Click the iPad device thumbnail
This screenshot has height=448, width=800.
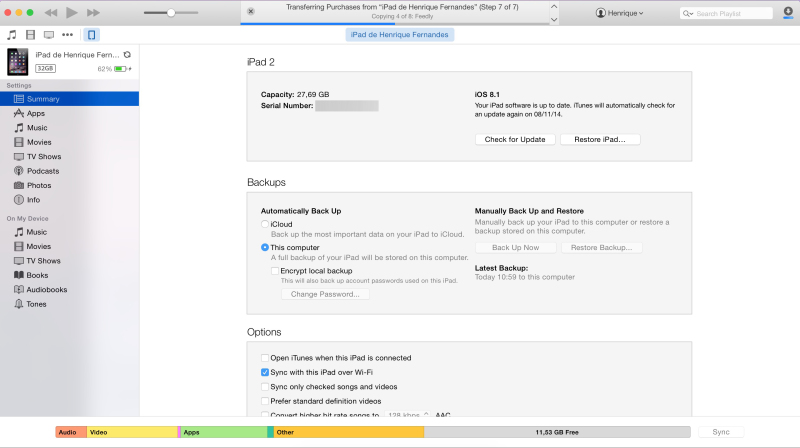click(18, 62)
